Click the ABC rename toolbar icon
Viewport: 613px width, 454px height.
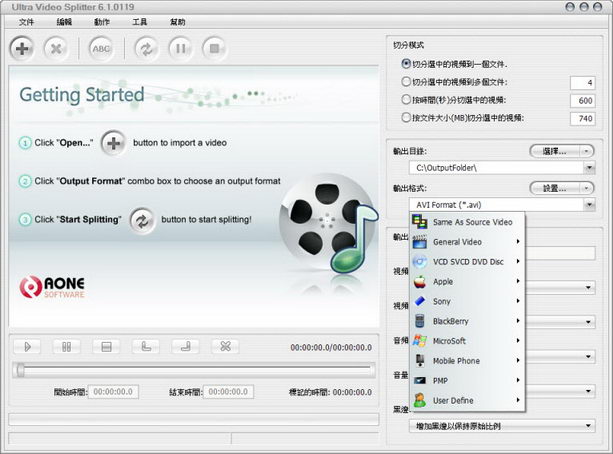(101, 47)
